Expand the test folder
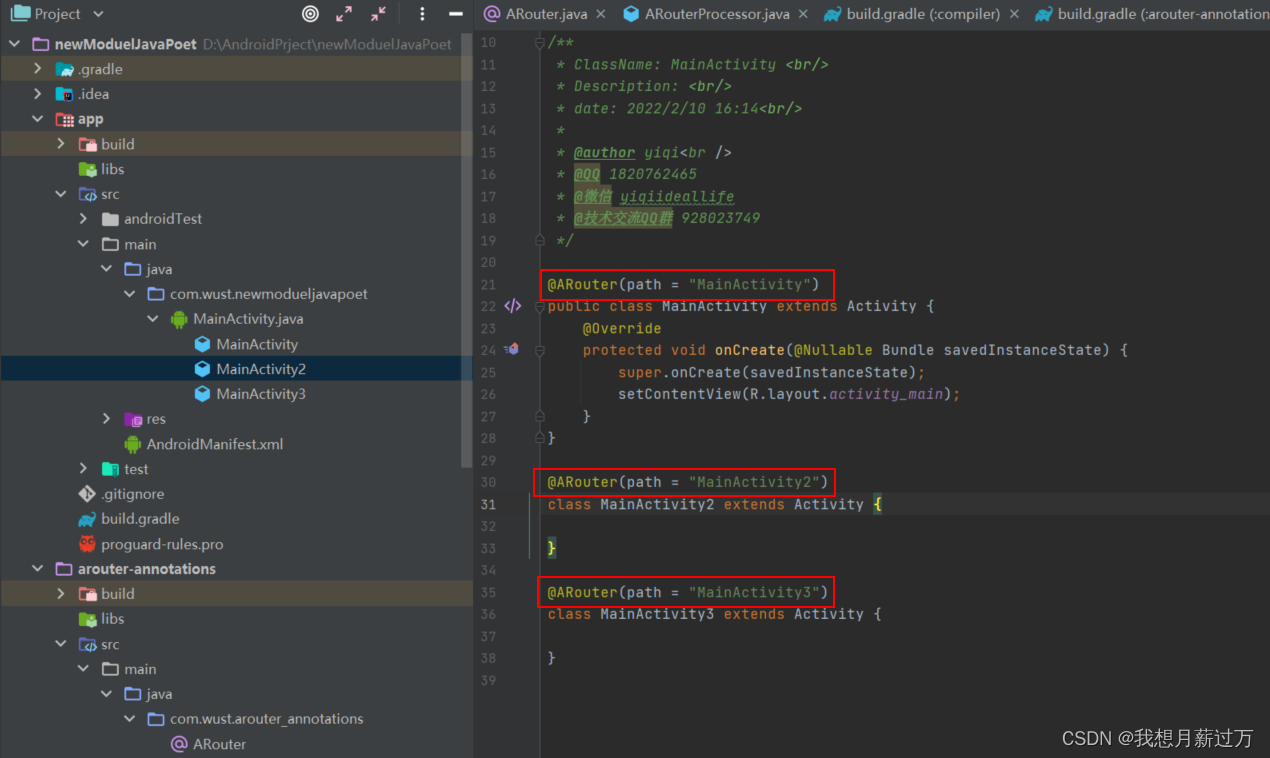 (84, 468)
